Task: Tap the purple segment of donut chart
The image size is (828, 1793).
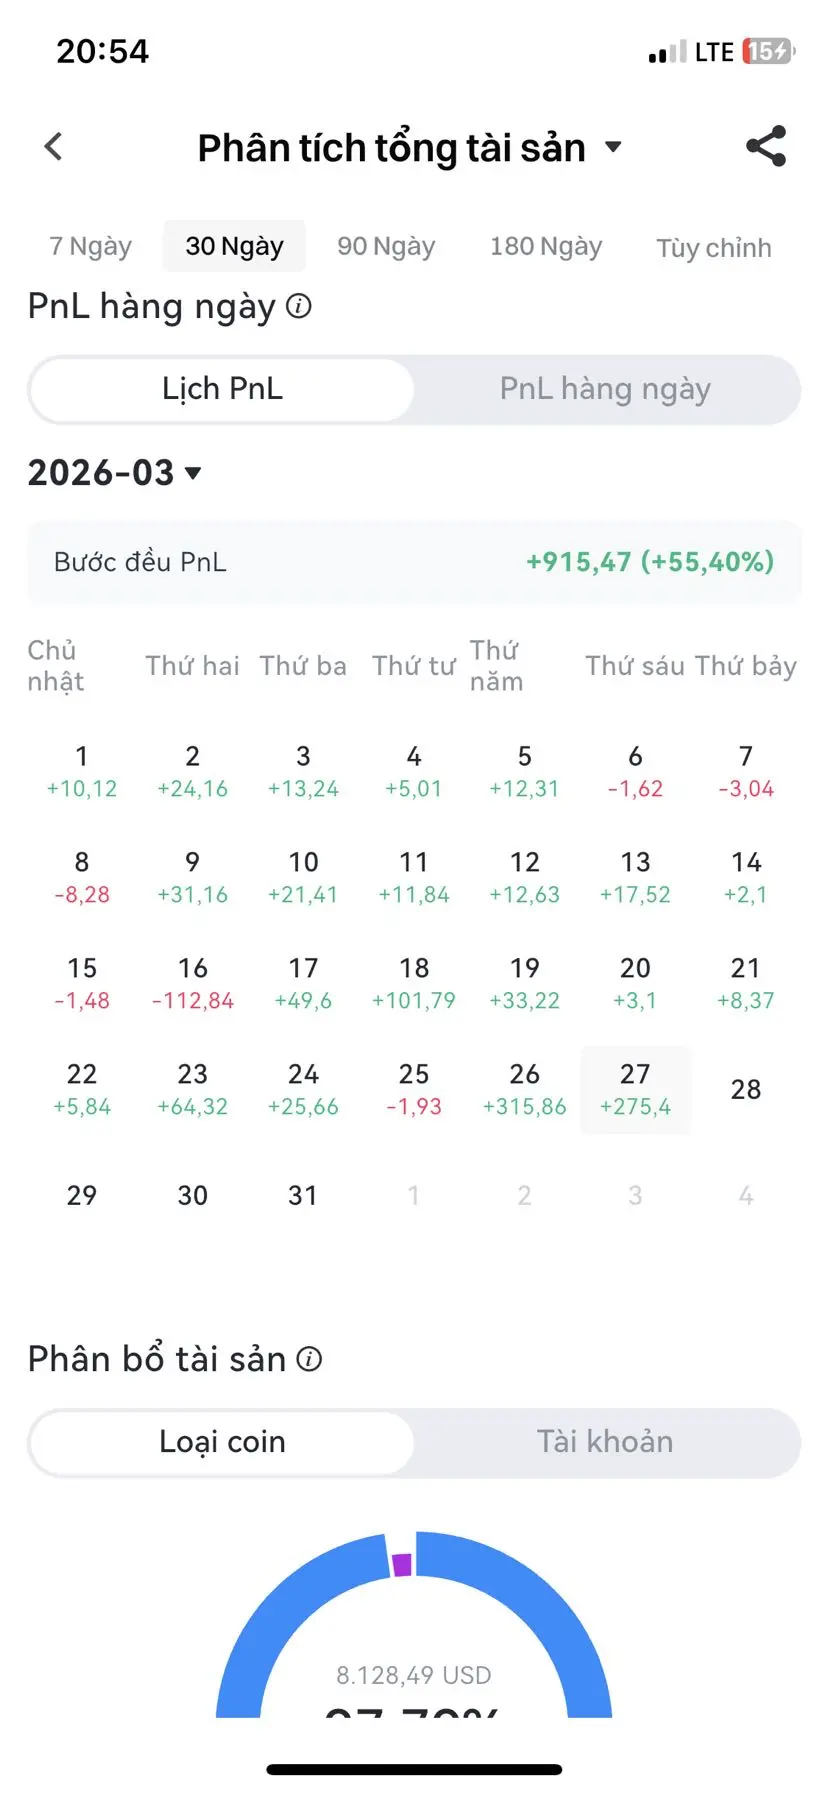Action: coord(402,1565)
